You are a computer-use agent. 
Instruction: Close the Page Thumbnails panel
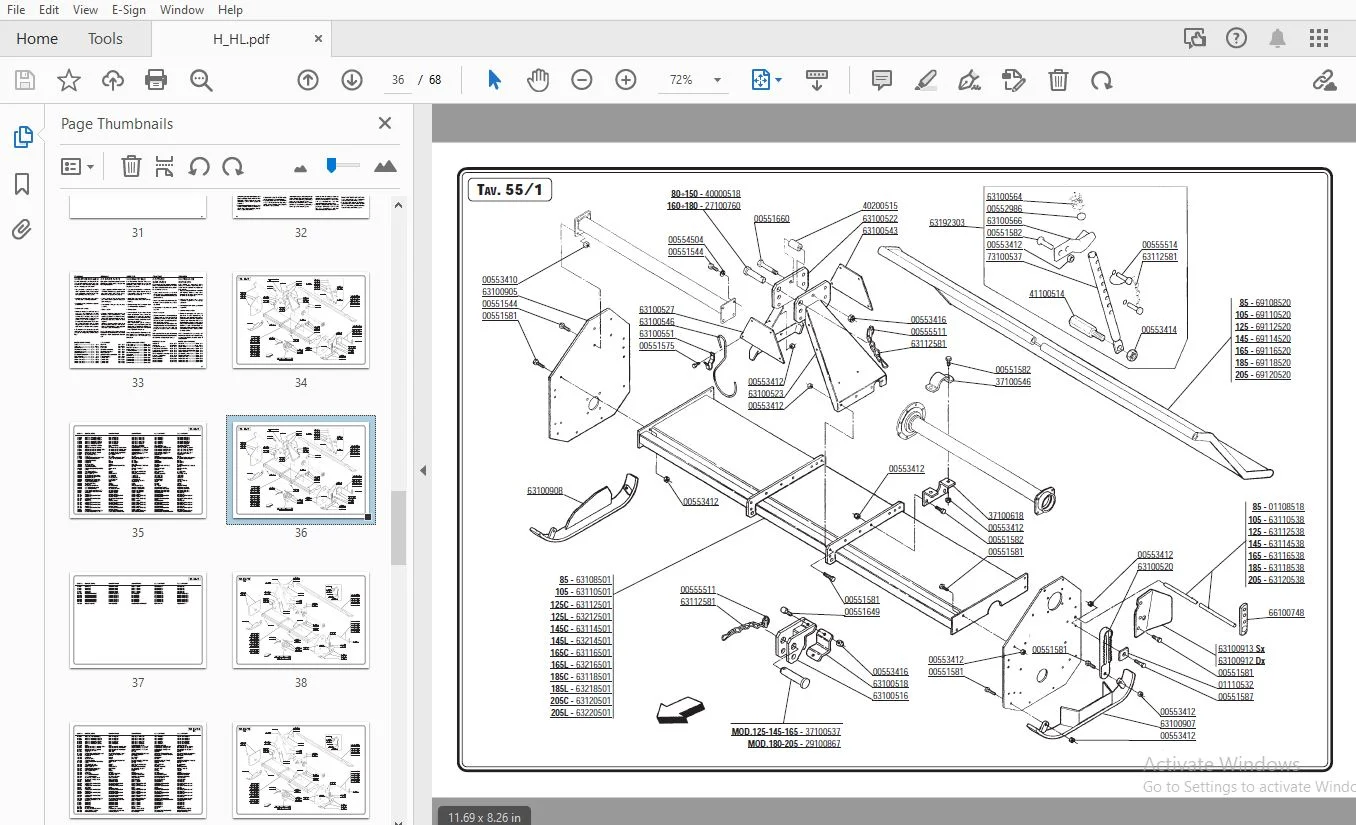385,123
